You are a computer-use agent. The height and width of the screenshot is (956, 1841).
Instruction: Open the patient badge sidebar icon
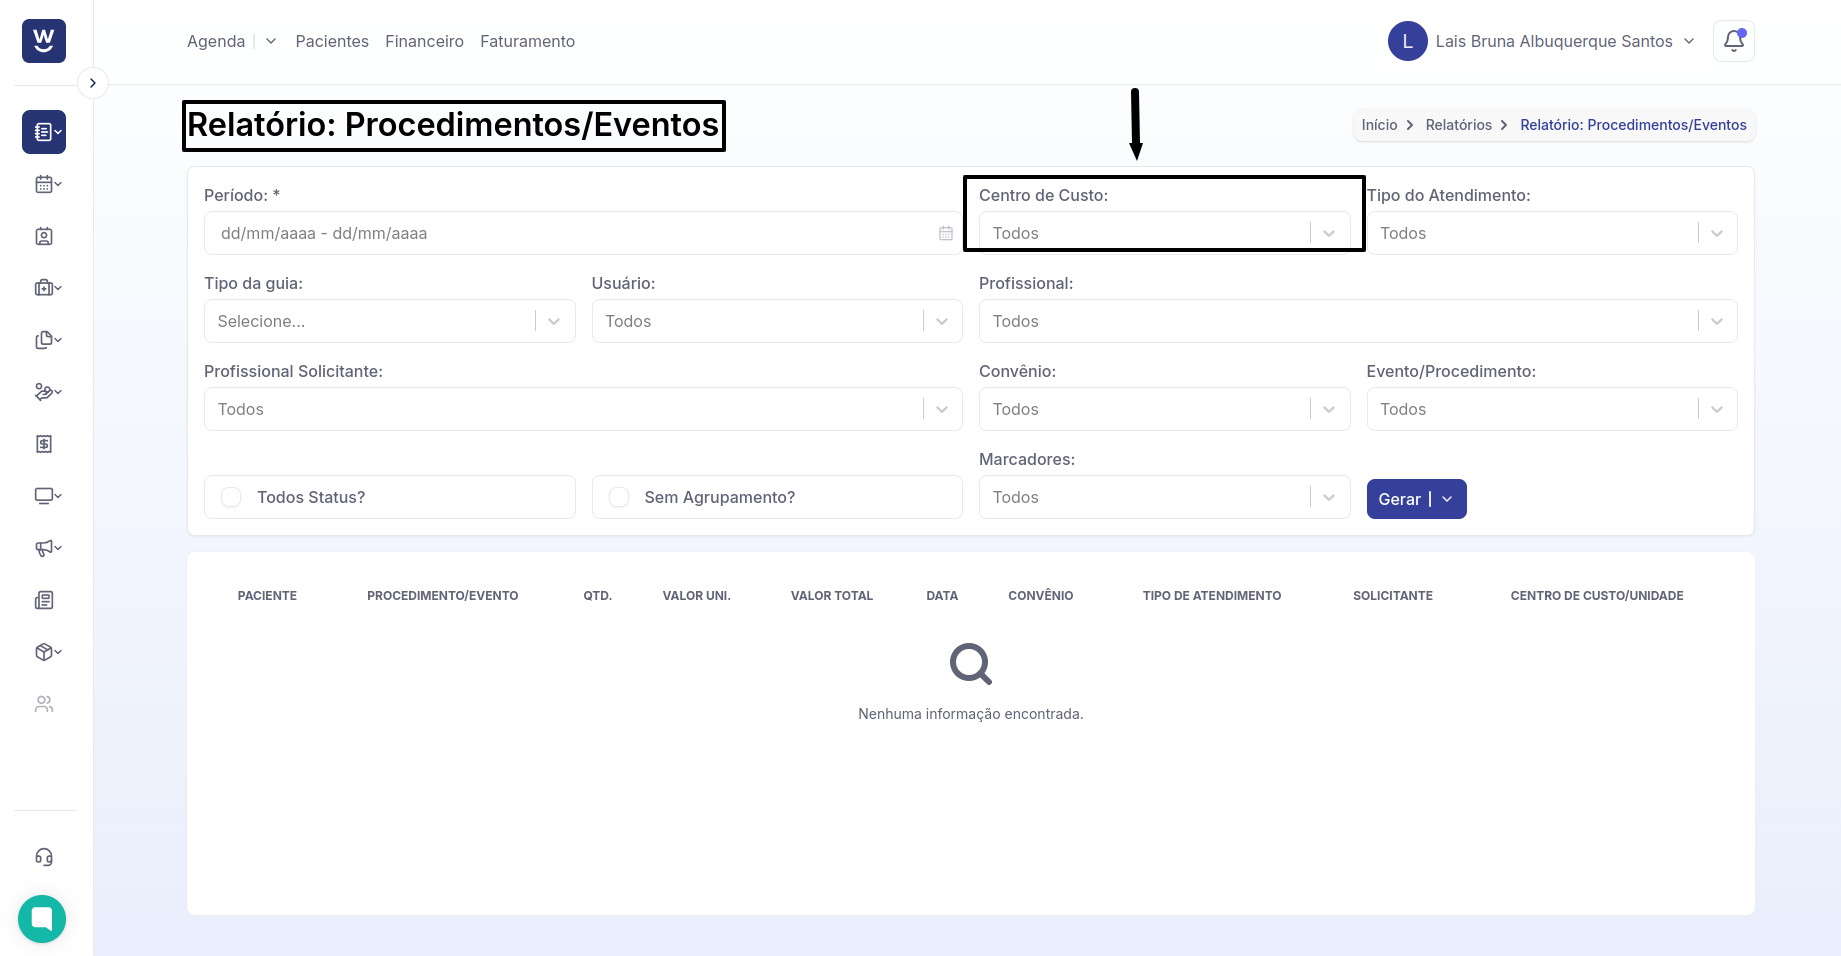(44, 236)
